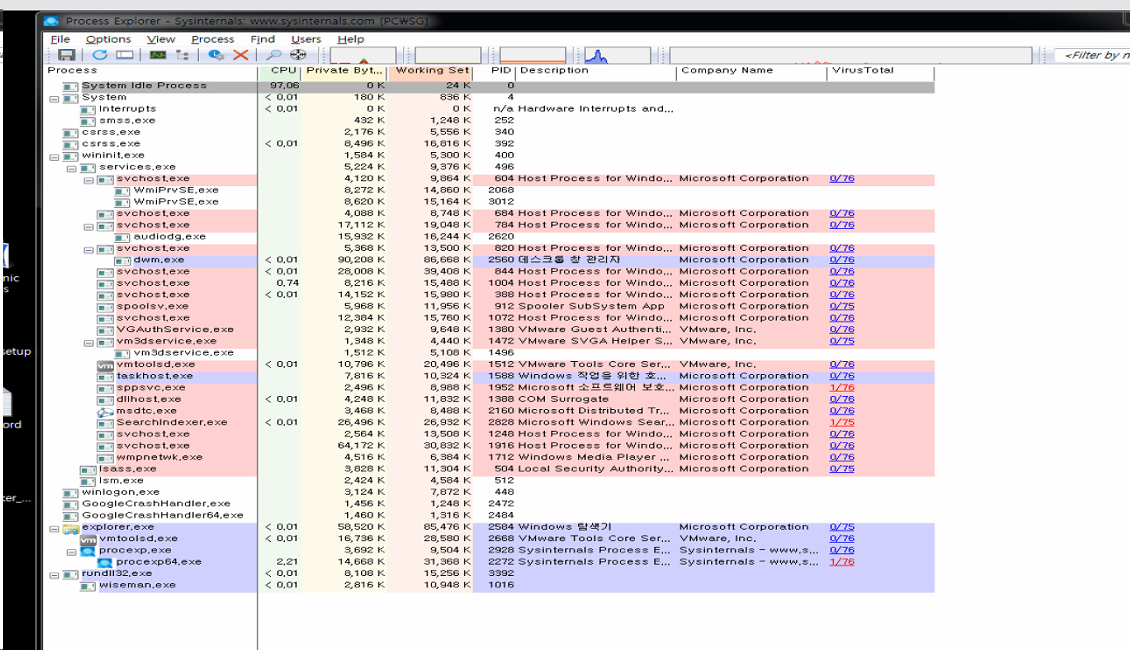Open the VirusTotal result for explorer.exe

(x=842, y=527)
